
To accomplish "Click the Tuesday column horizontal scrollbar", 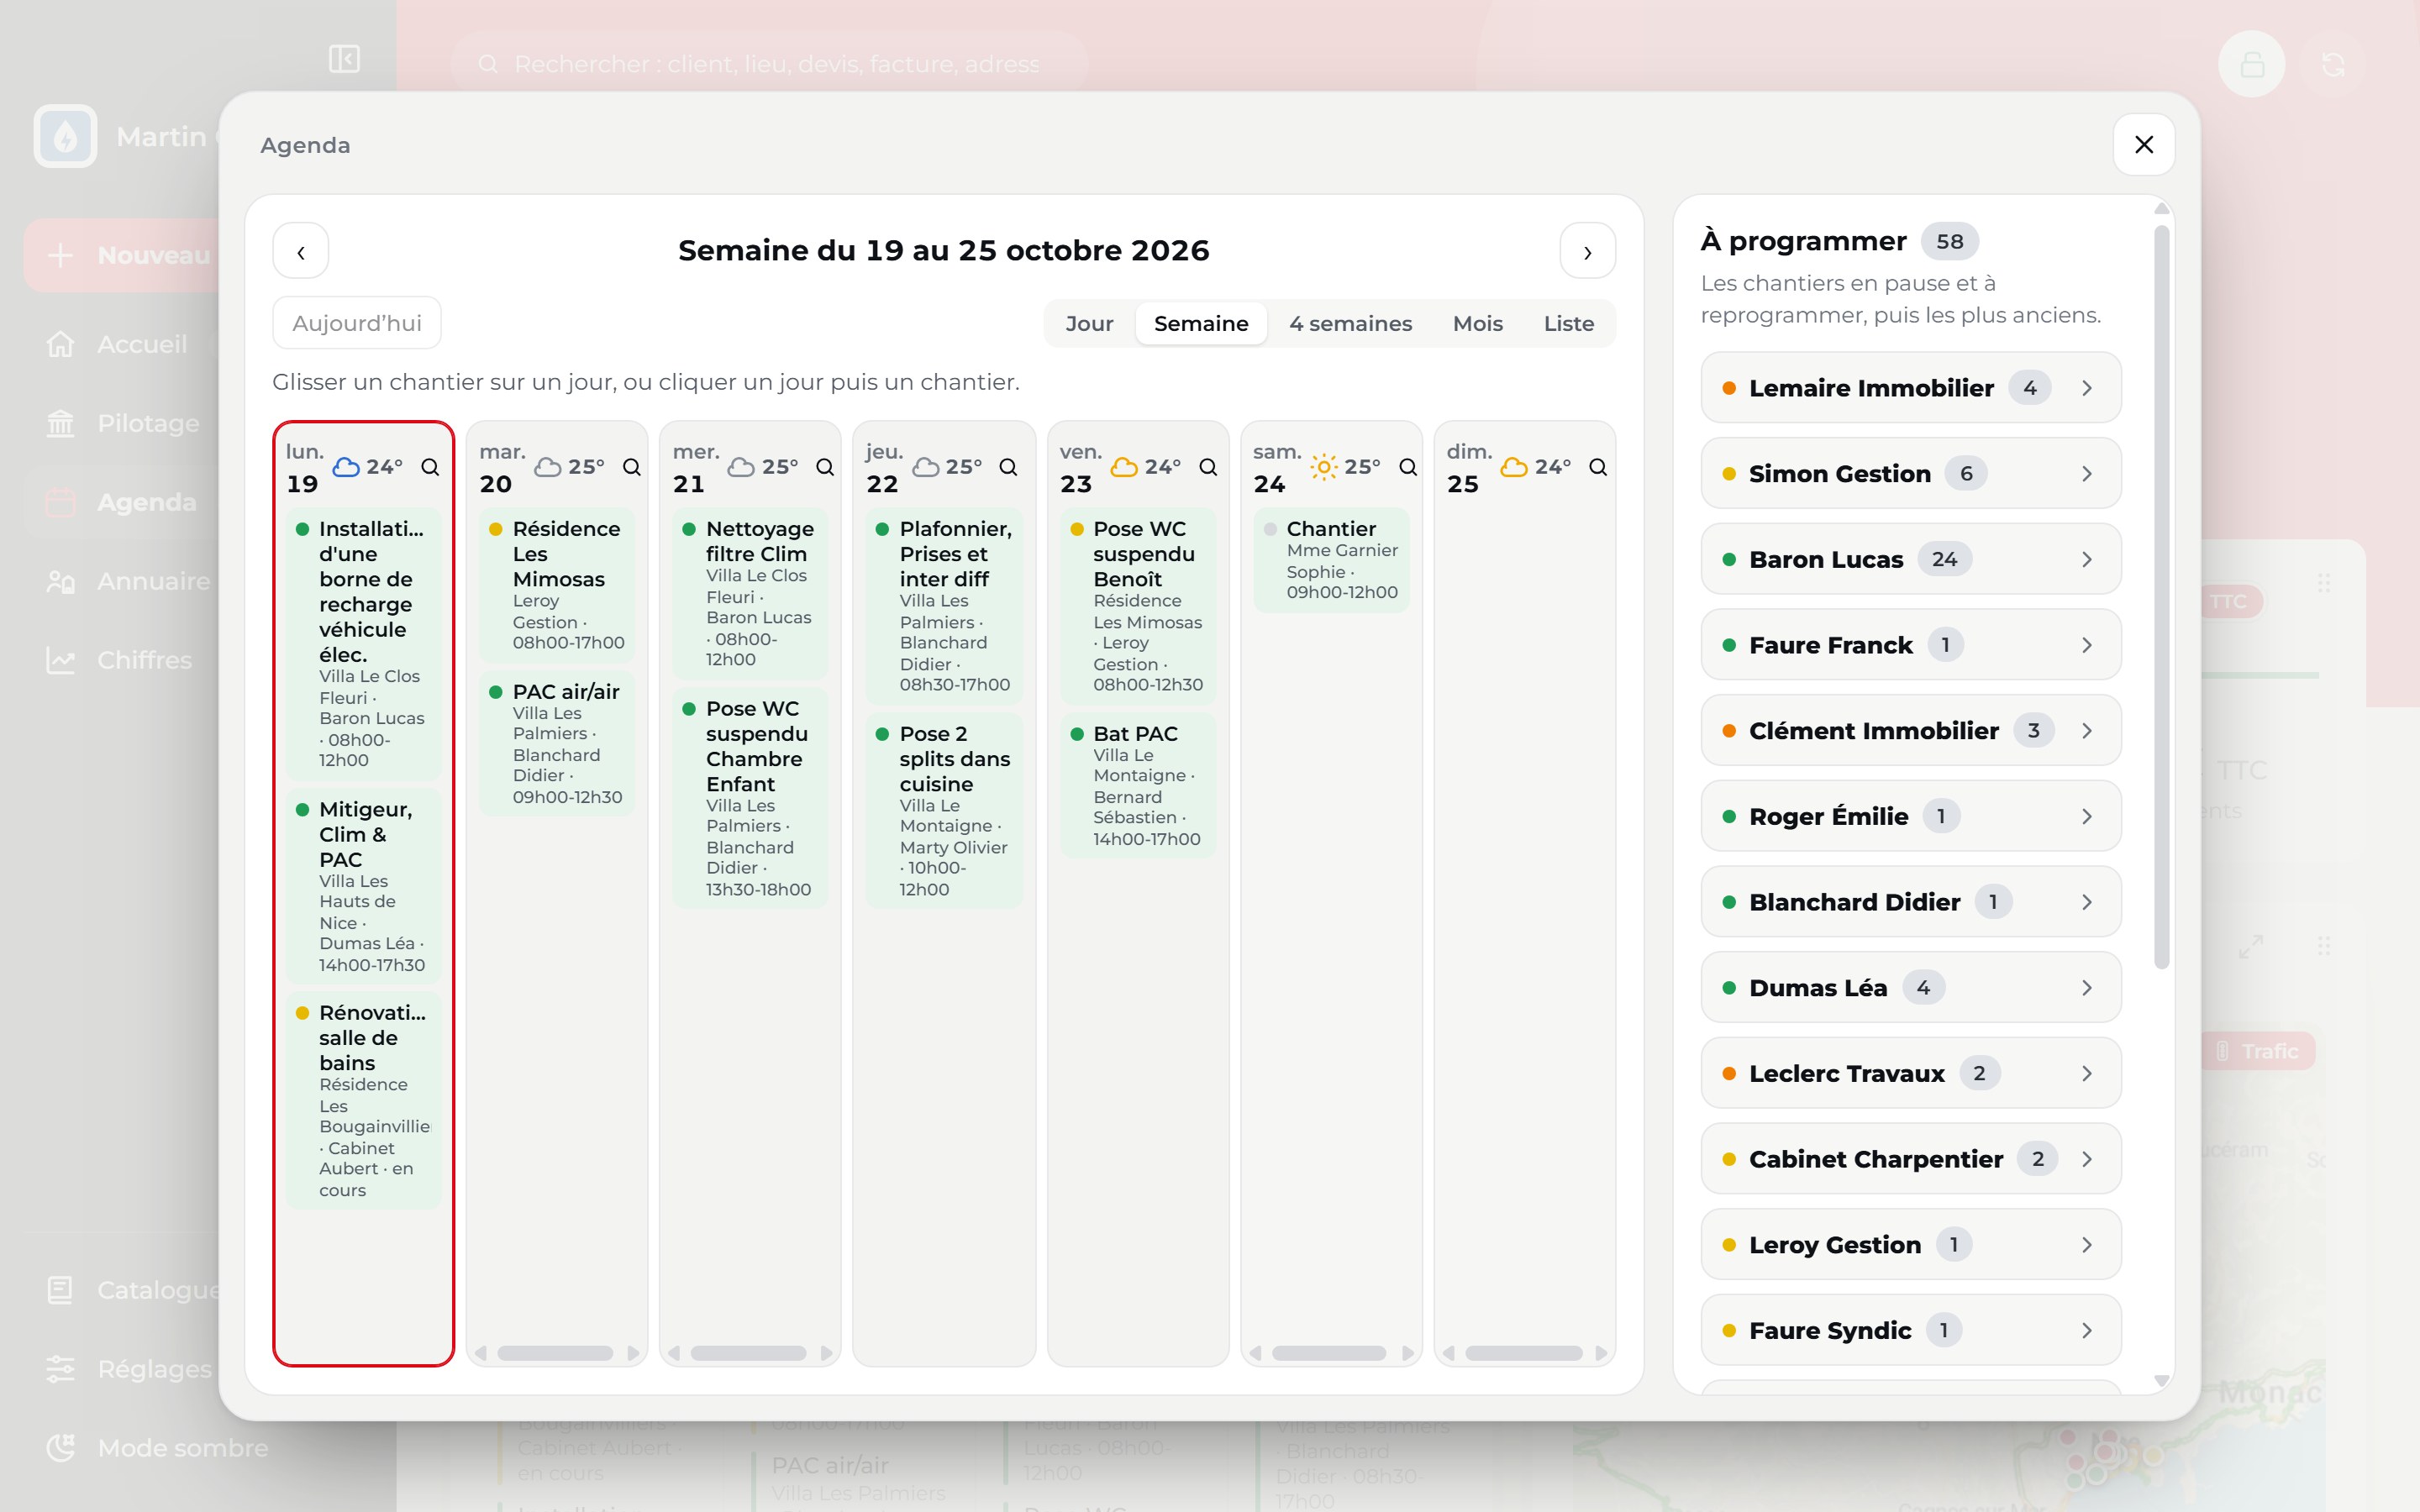I will [556, 1353].
